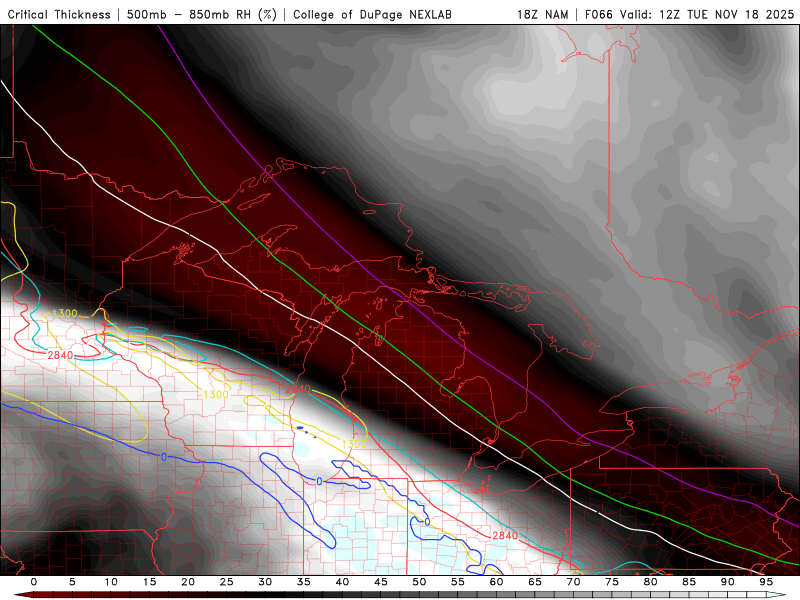Click the color bar's '50' tick label
This screenshot has height=600, width=800.
pos(419,582)
